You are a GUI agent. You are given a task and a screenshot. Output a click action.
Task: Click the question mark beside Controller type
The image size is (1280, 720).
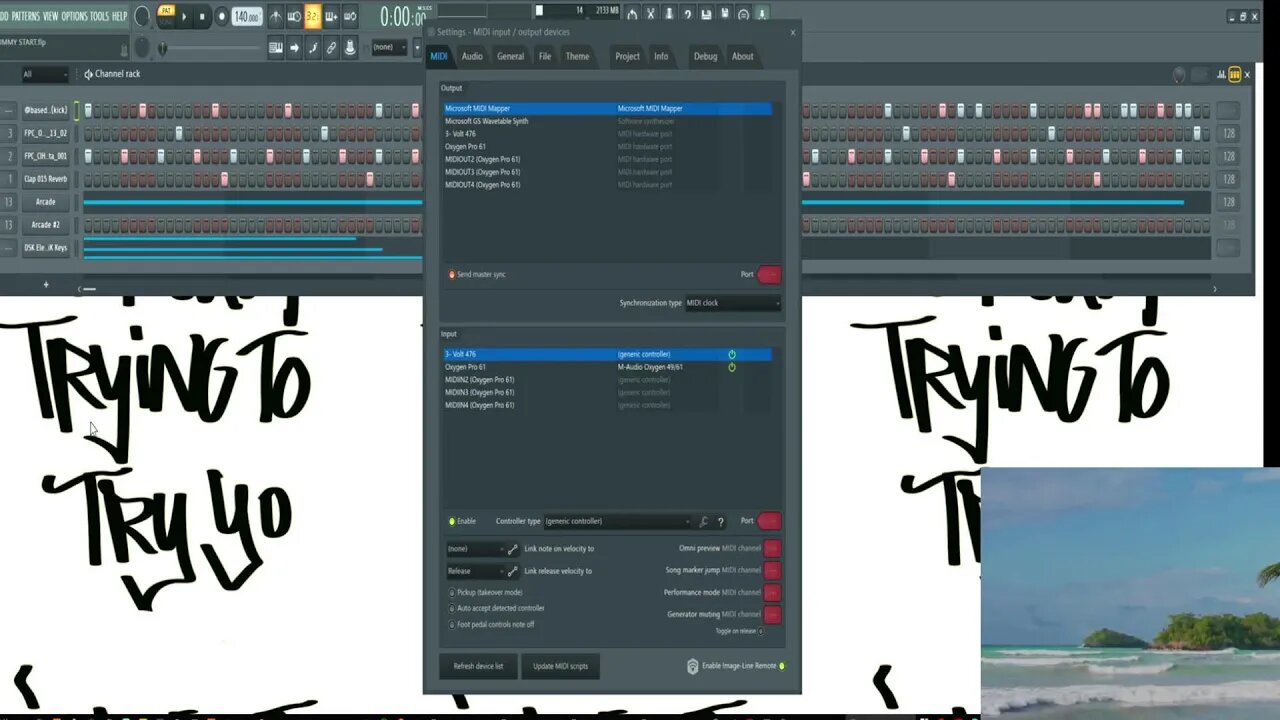click(x=720, y=522)
